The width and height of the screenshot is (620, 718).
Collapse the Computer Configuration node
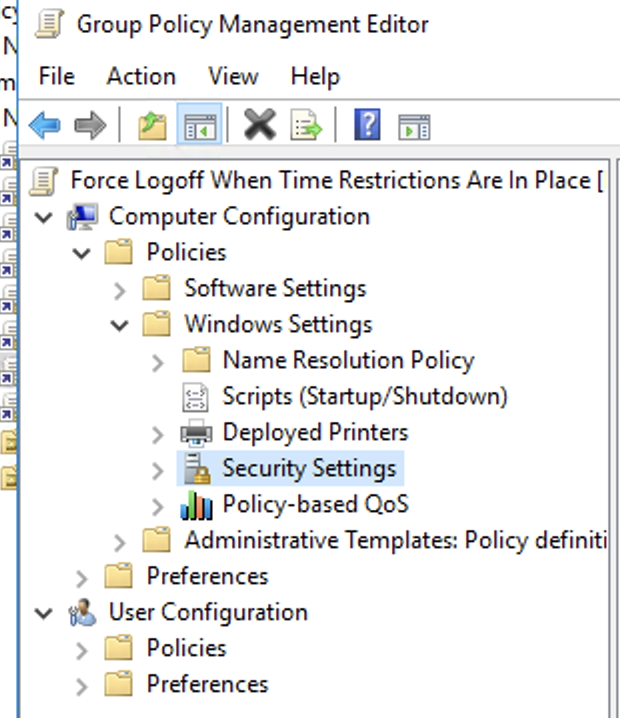[44, 217]
